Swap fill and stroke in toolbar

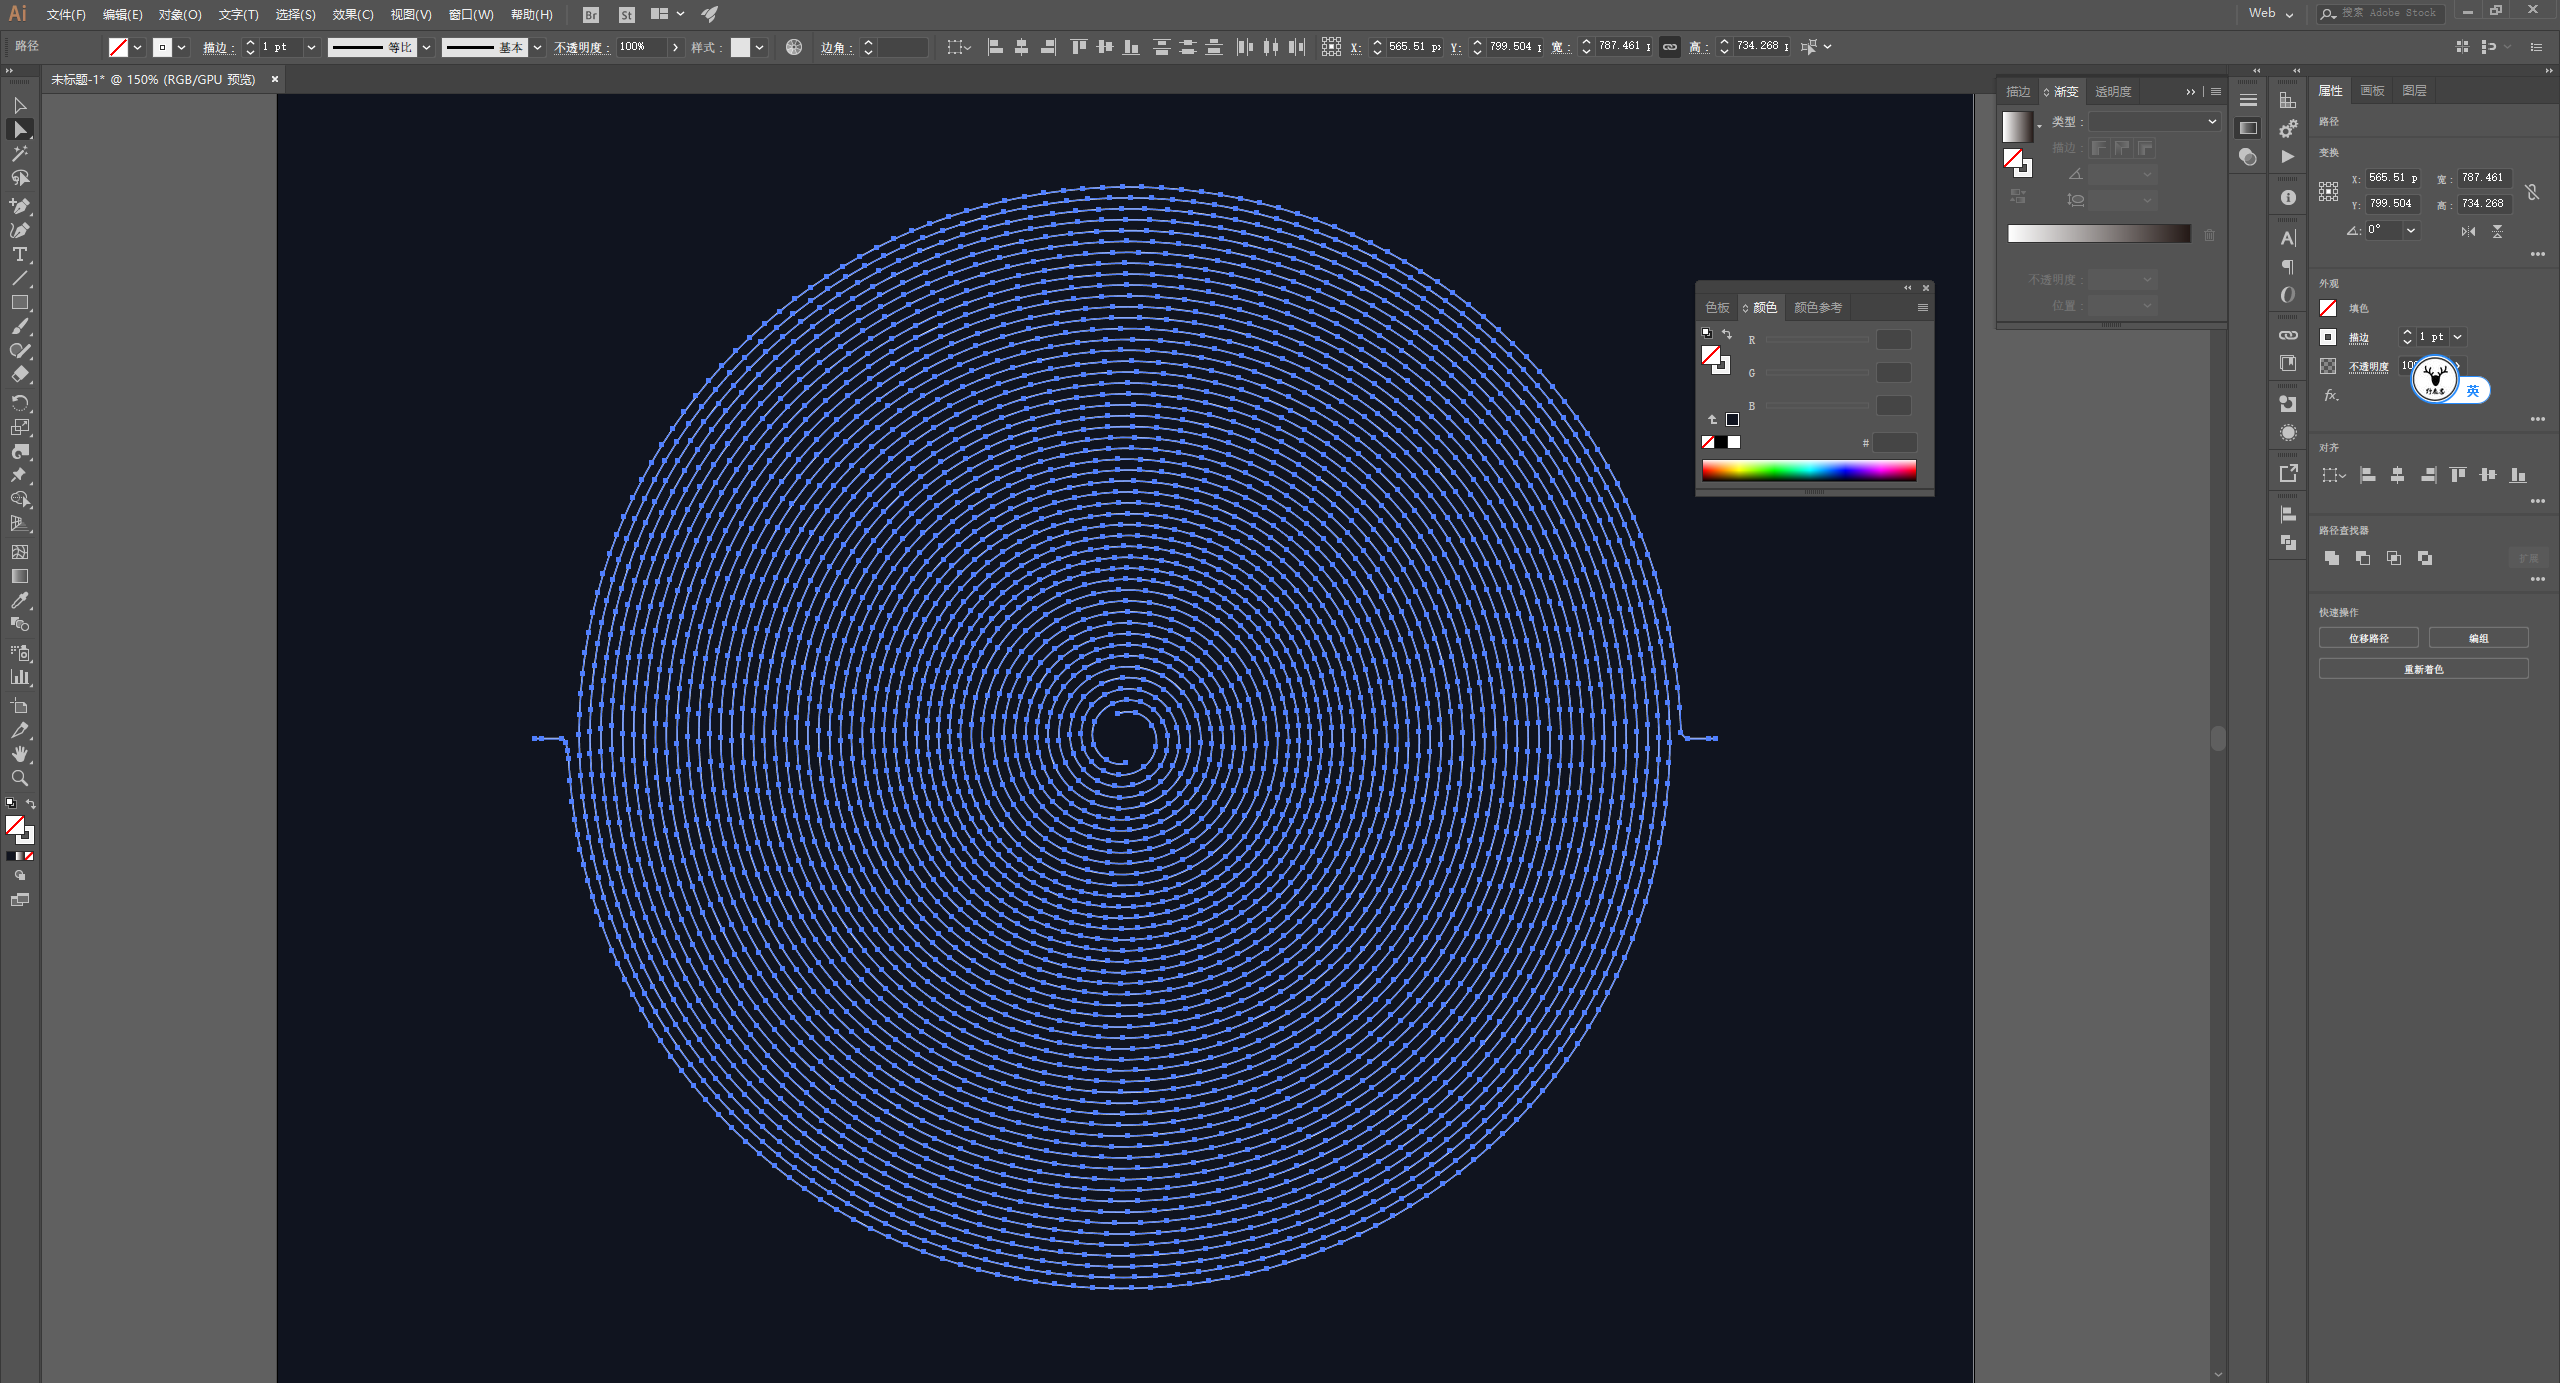pos(31,803)
